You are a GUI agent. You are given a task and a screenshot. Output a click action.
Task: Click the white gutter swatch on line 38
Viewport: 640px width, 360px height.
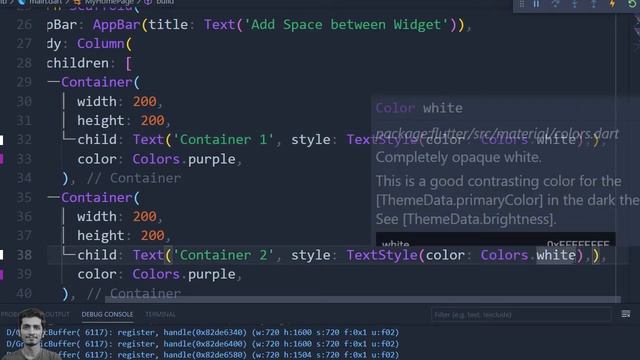click(x=2, y=255)
